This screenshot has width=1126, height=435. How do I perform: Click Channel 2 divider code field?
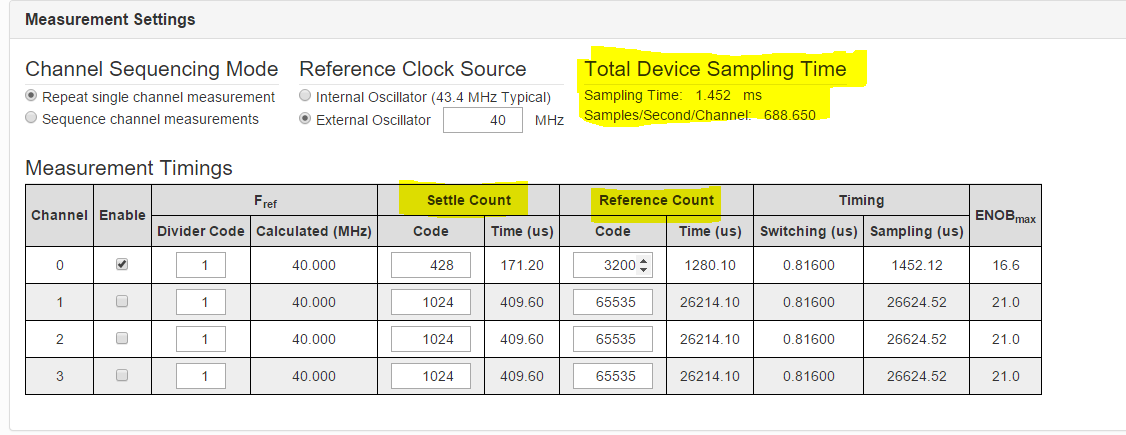(200, 339)
